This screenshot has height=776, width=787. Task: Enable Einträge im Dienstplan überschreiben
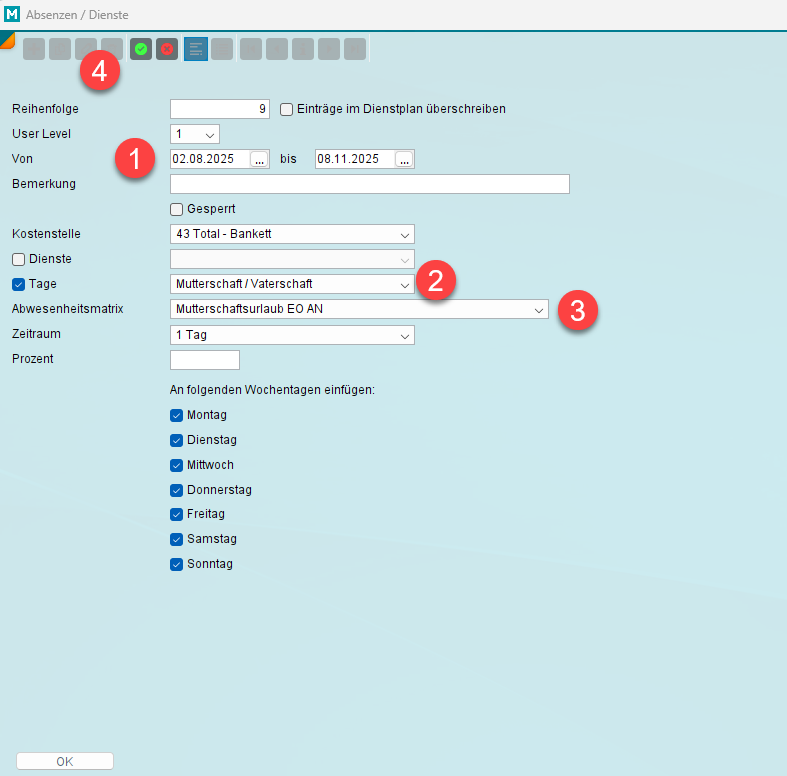tap(287, 109)
